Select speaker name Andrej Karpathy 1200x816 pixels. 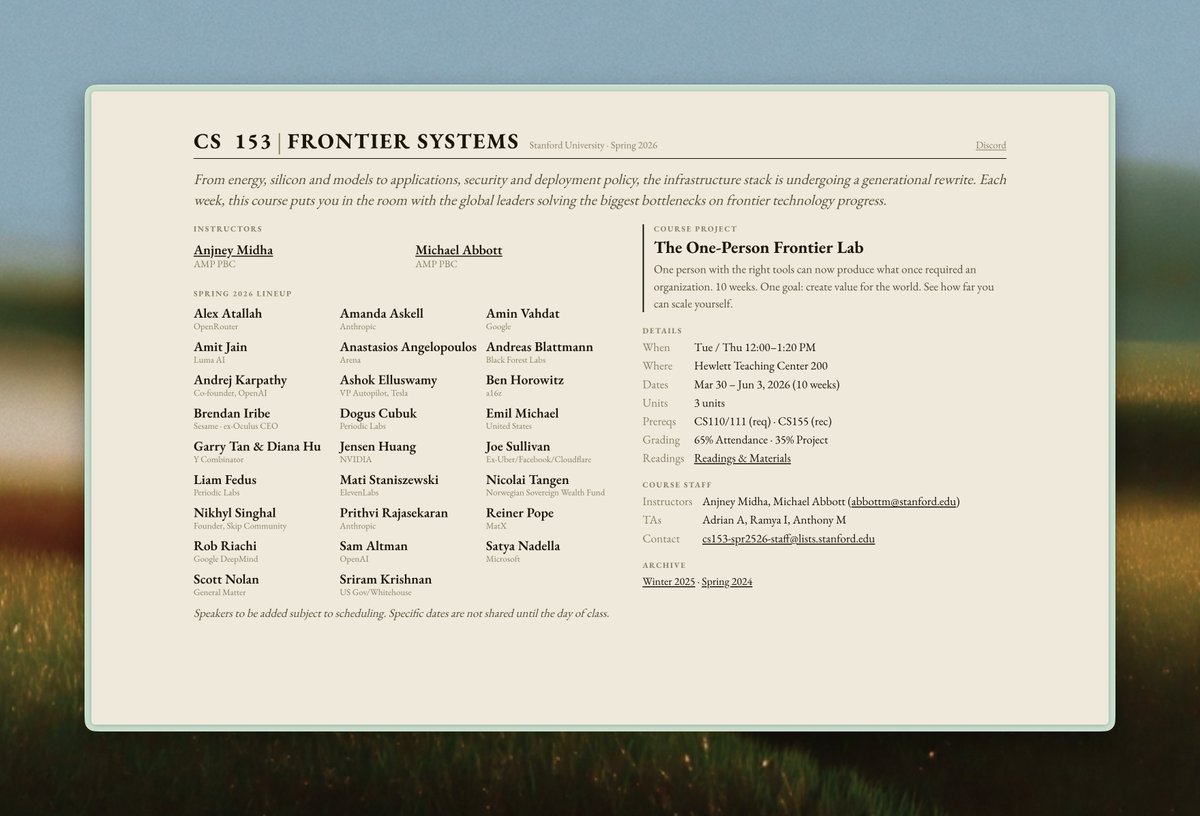coord(240,379)
